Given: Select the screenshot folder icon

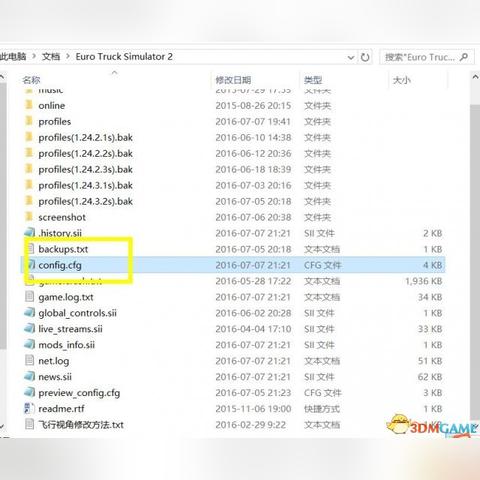Looking at the screenshot, I should [29, 217].
